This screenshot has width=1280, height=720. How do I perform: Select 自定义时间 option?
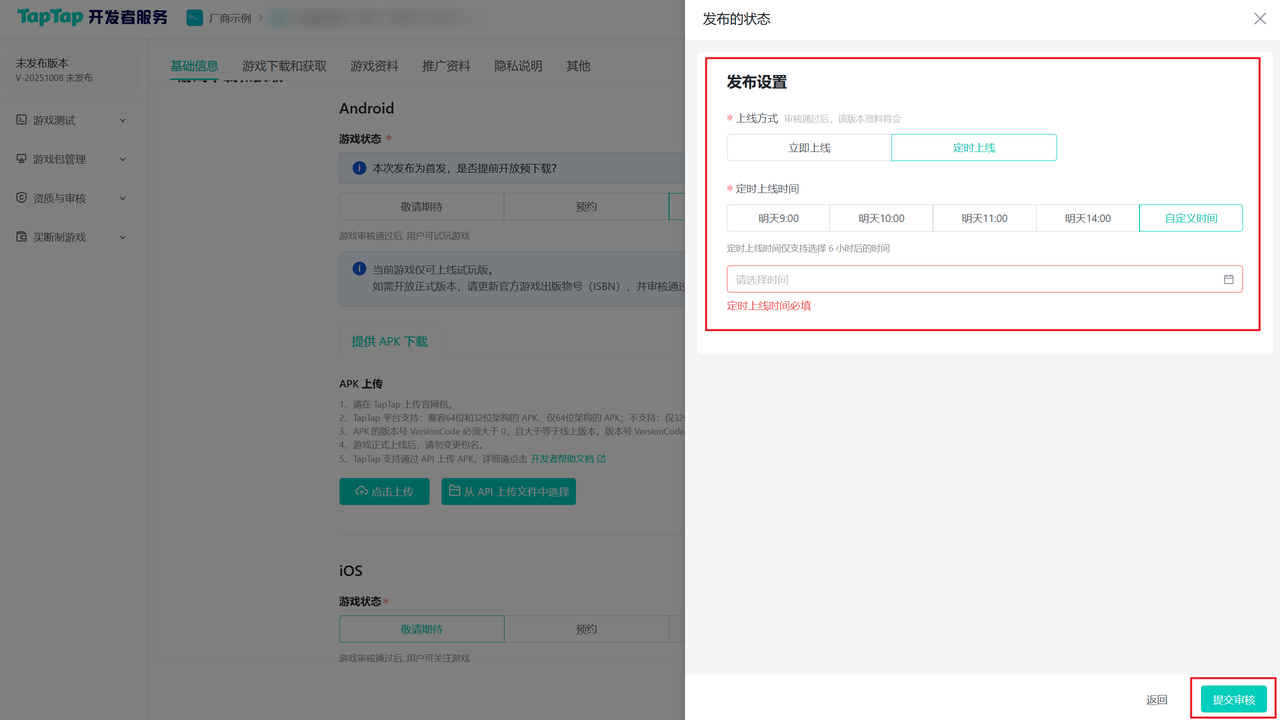pos(1190,218)
